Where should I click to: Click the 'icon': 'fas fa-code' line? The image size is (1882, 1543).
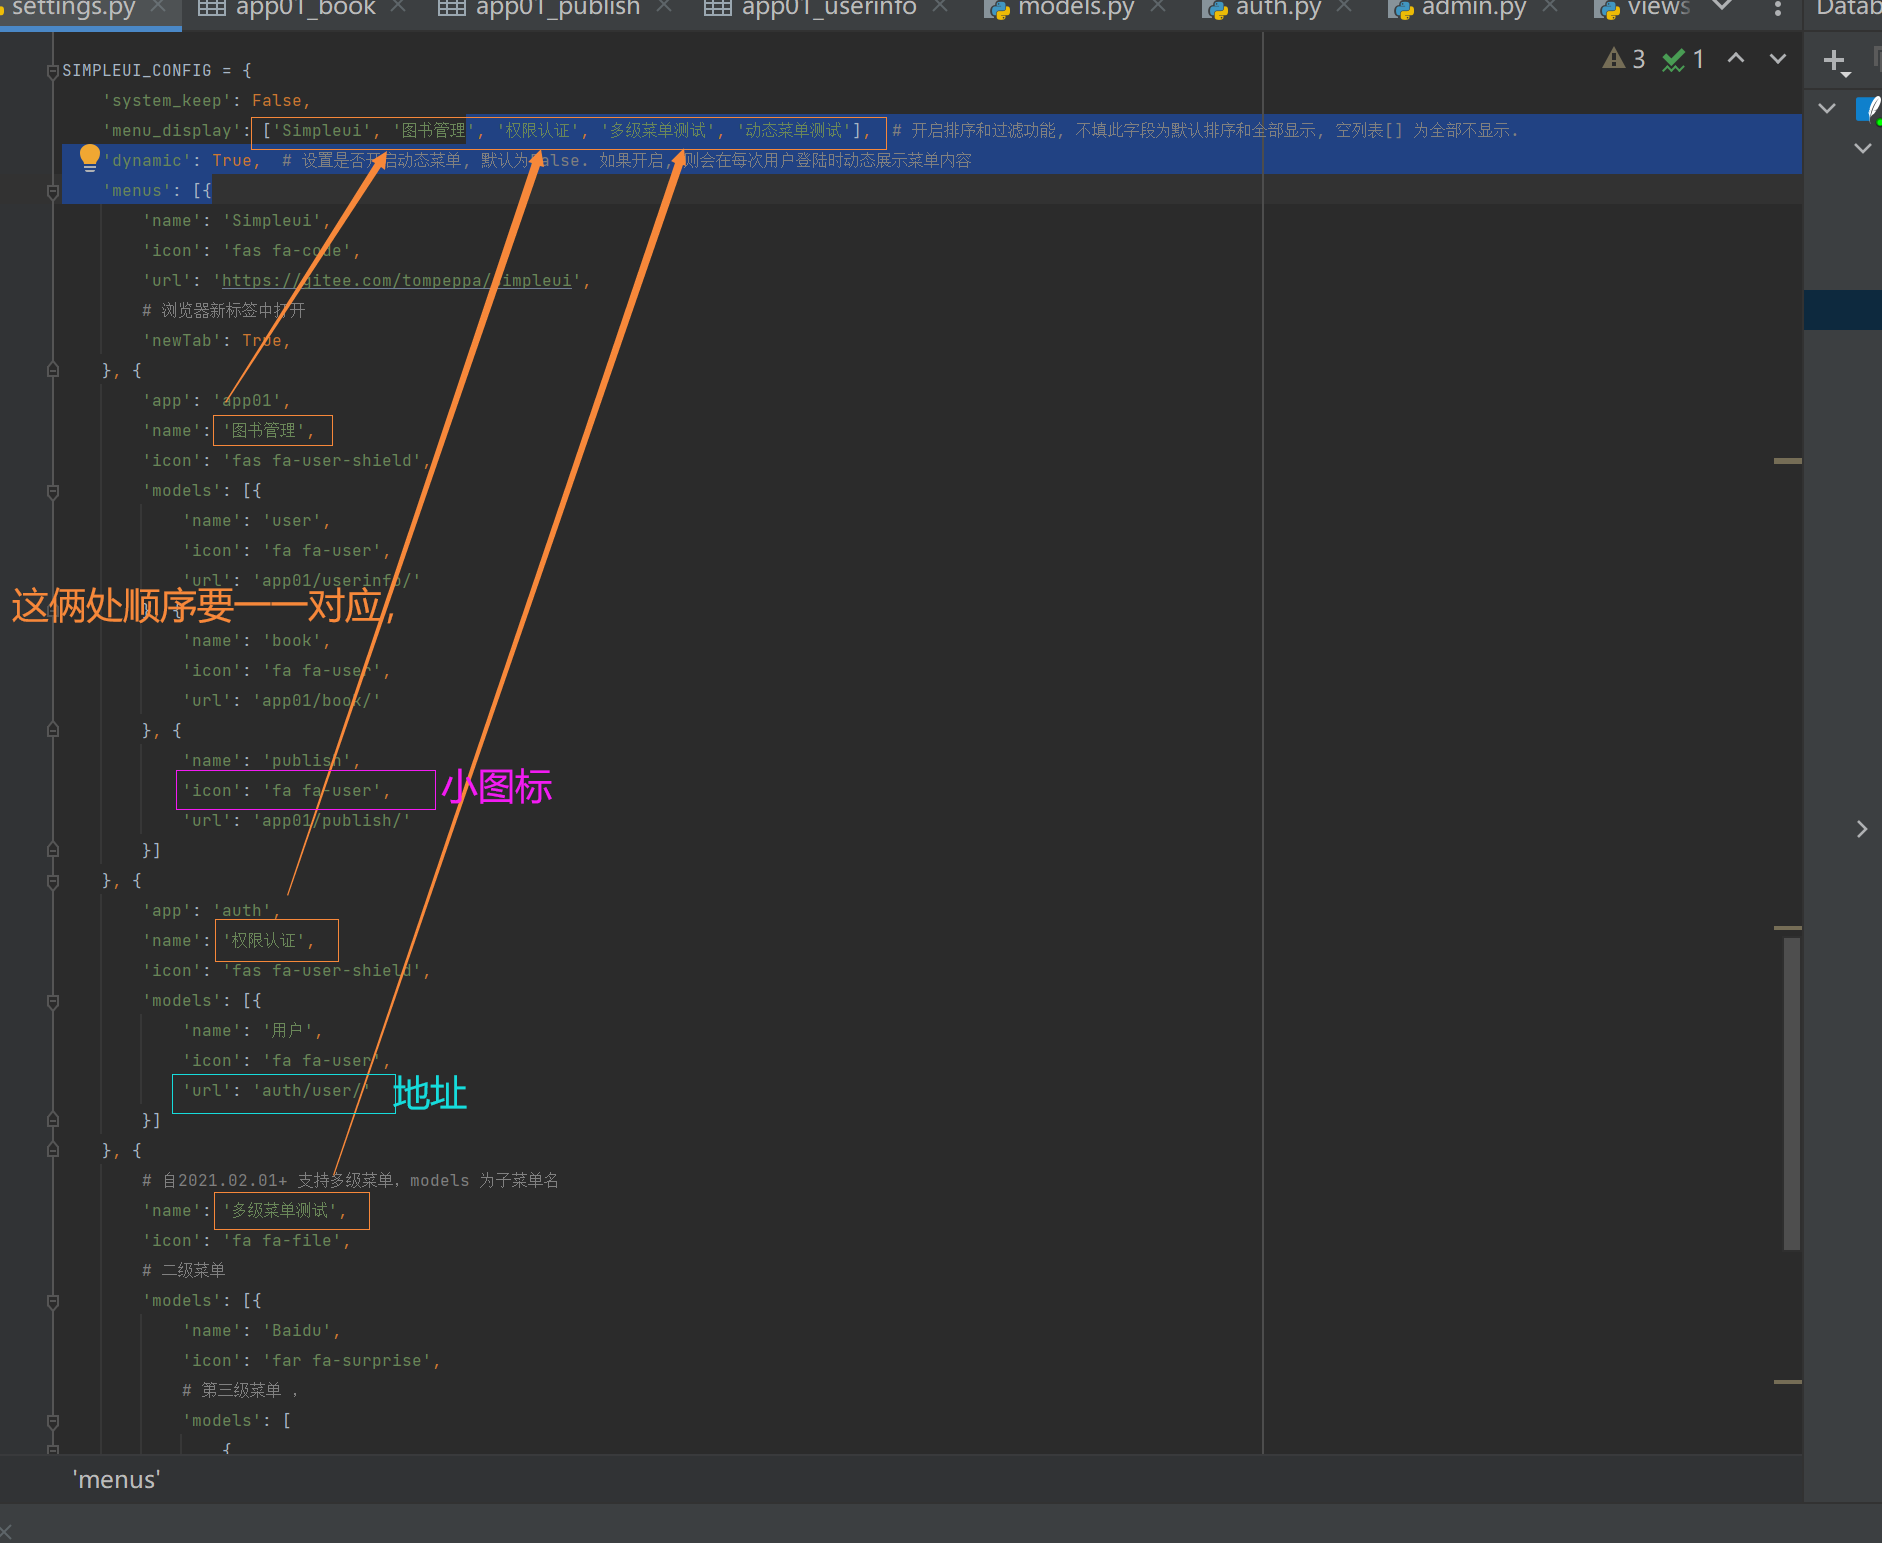[x=251, y=251]
